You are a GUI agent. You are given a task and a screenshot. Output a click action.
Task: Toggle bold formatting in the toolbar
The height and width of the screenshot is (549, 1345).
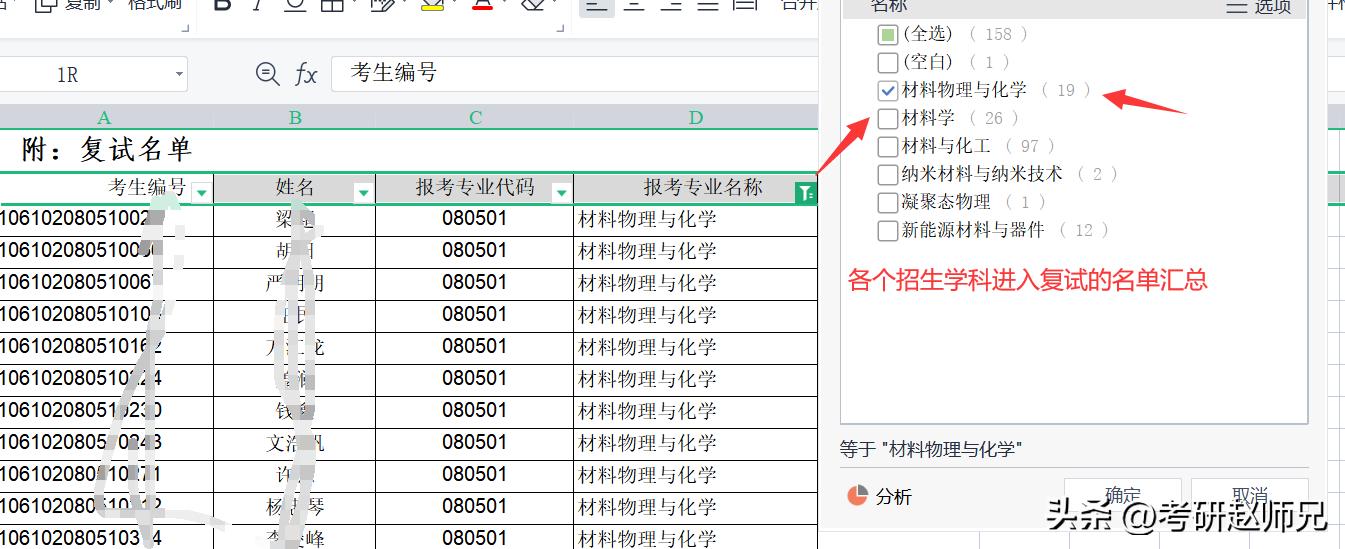(223, 5)
